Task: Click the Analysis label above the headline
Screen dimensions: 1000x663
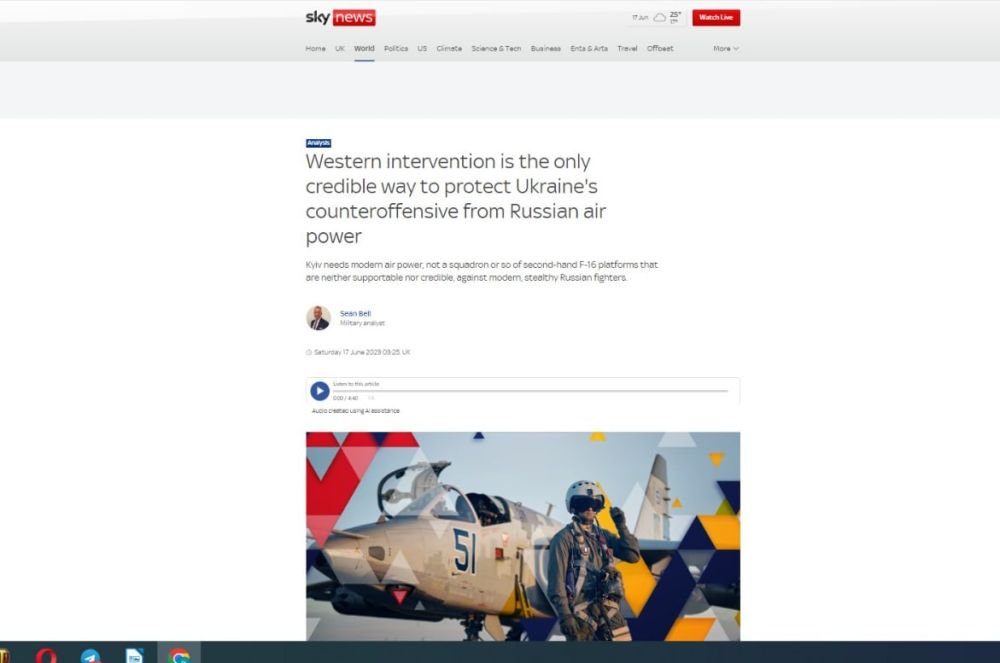Action: 318,142
